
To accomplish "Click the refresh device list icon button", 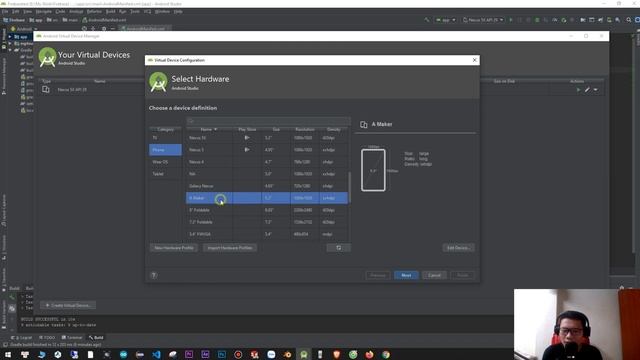I will (x=338, y=248).
